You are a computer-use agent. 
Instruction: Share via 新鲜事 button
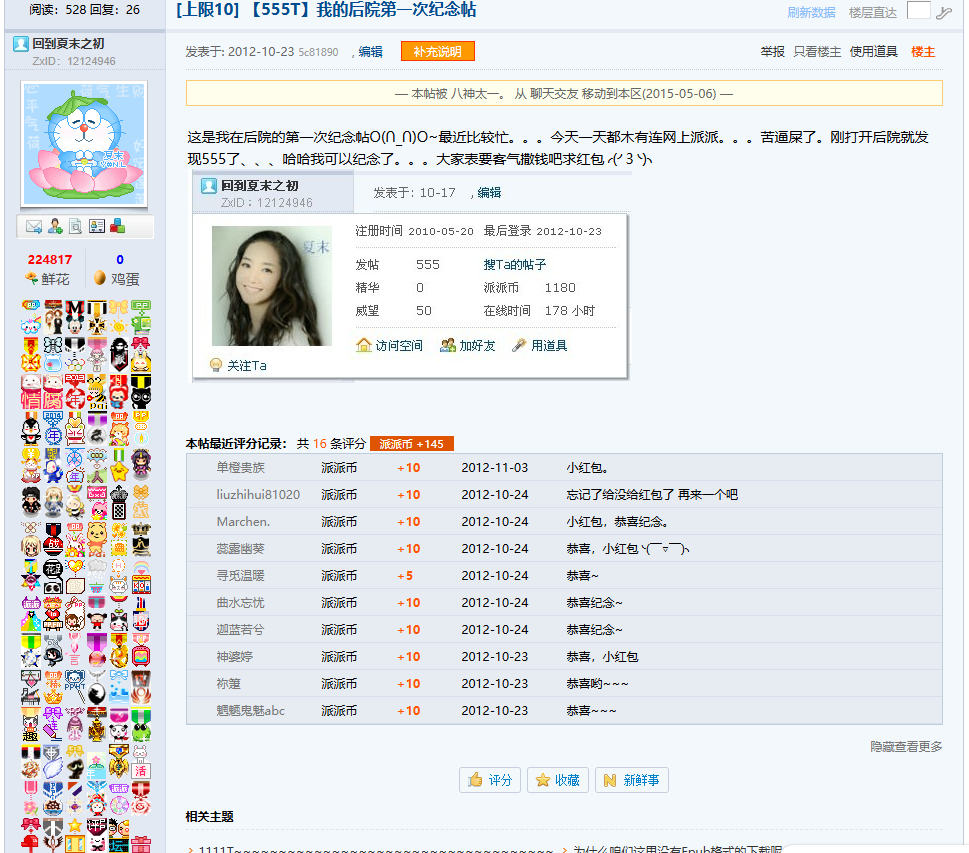click(x=632, y=780)
